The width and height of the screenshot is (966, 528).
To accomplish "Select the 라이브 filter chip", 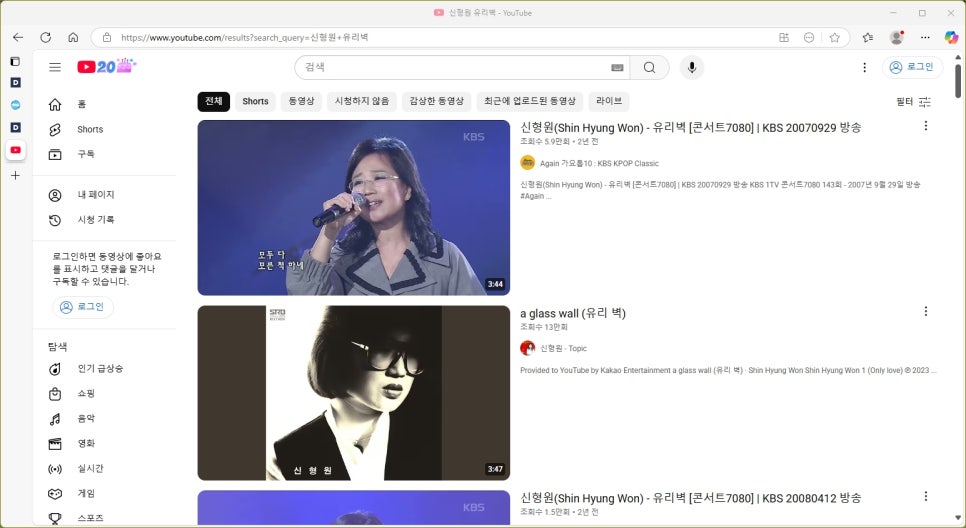I will pyautogui.click(x=609, y=101).
